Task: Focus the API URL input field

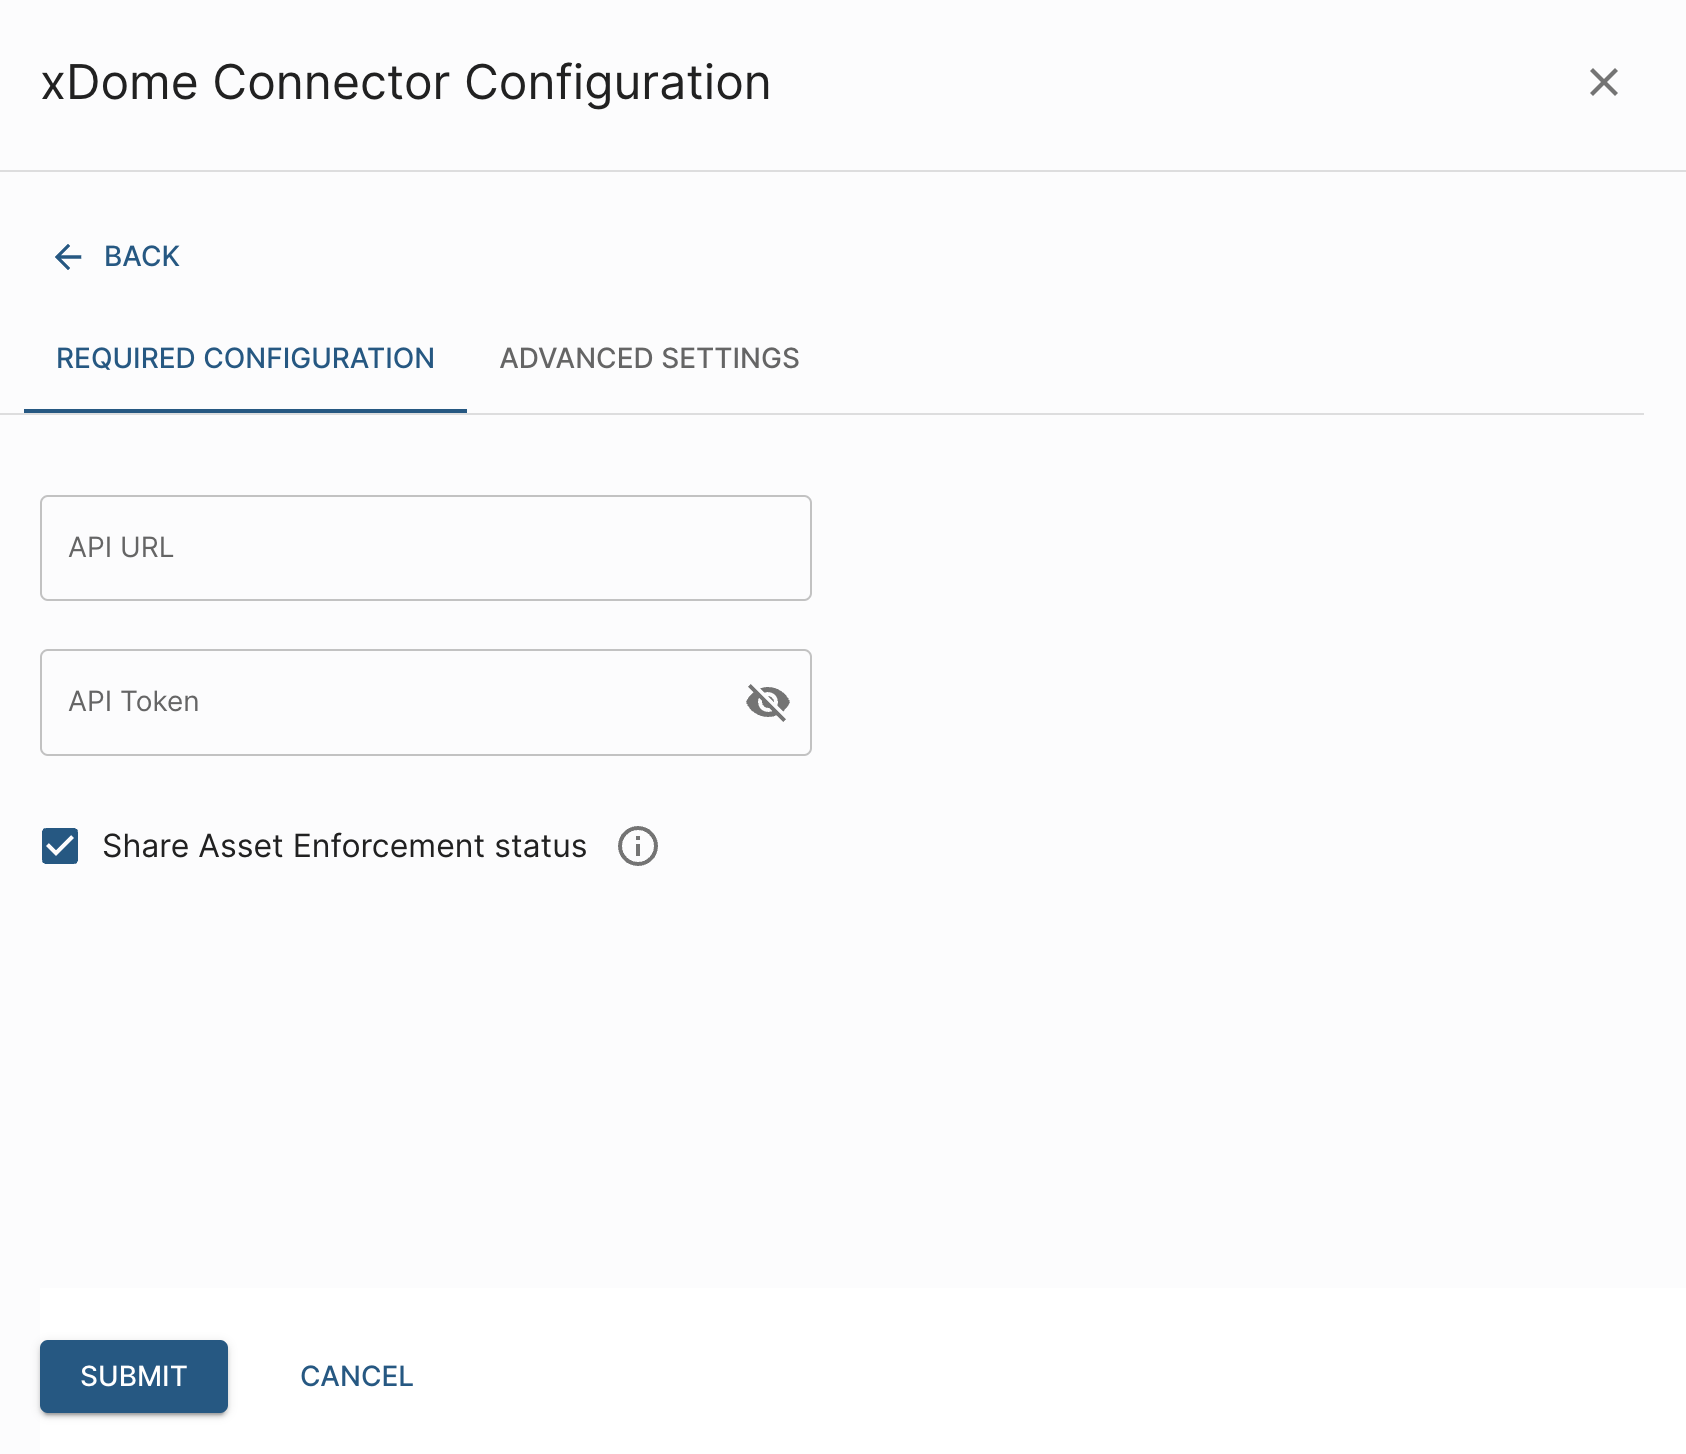Action: pos(425,548)
